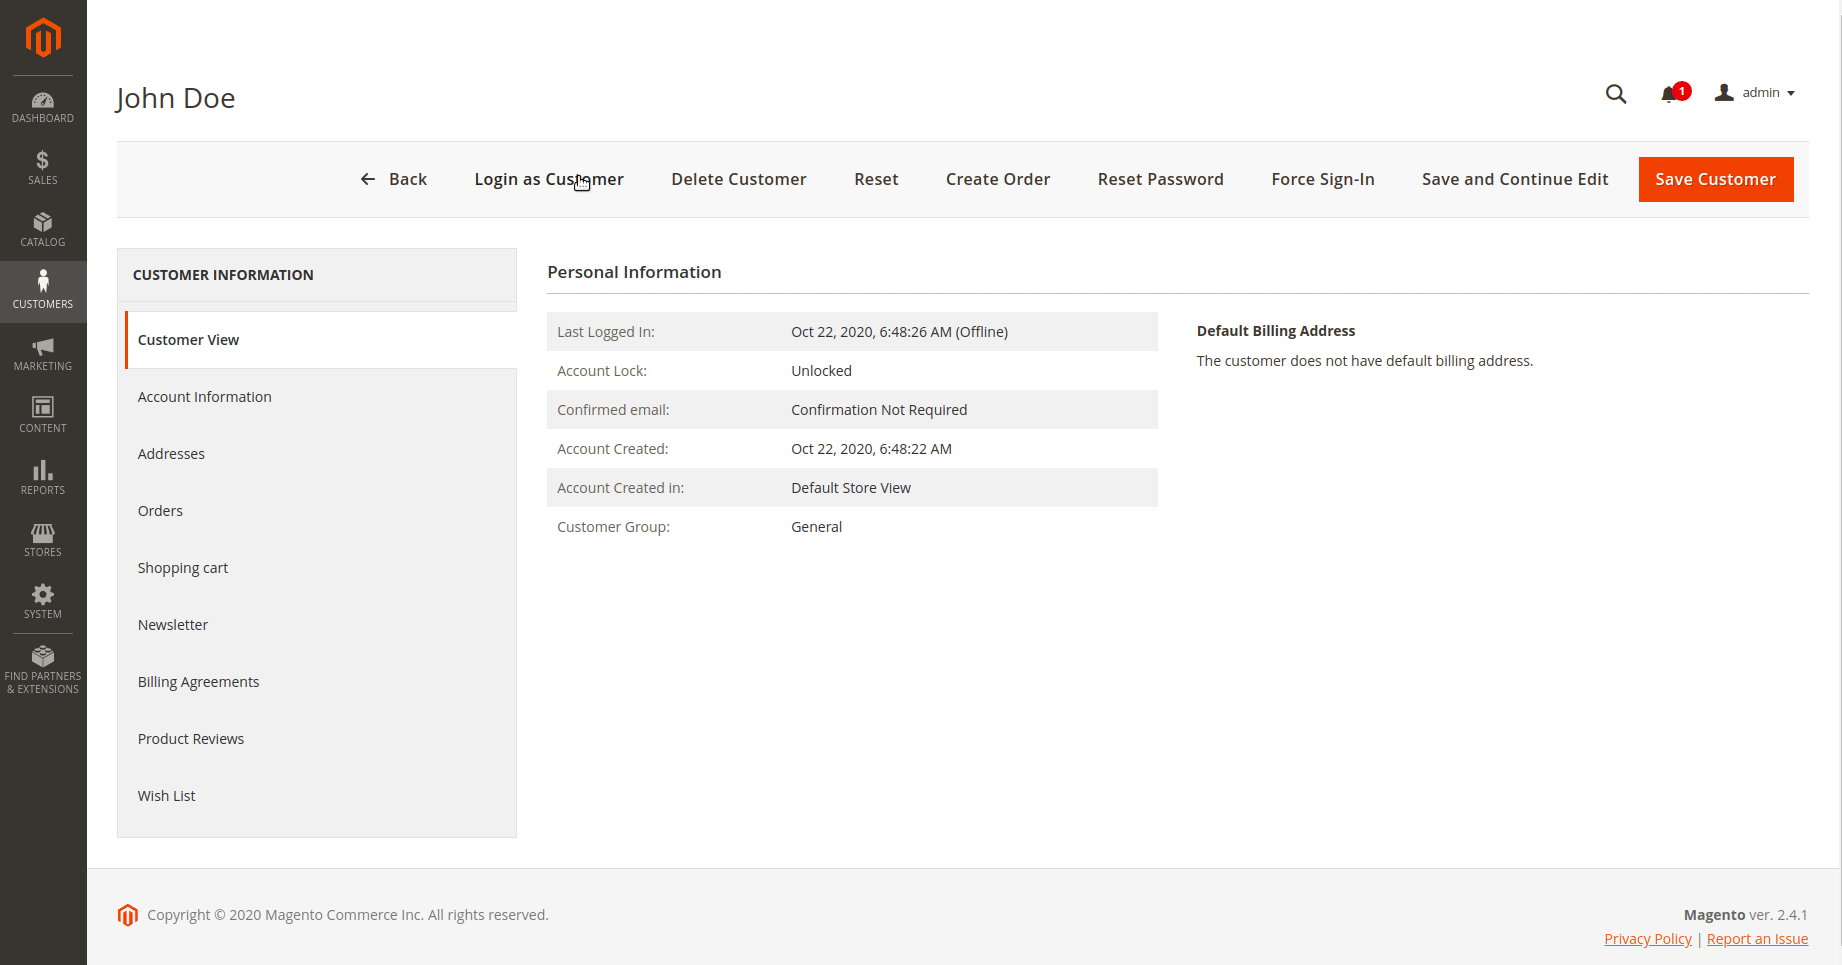Screen dimensions: 1842x965
Task: Open the Reports section
Action: [42, 477]
